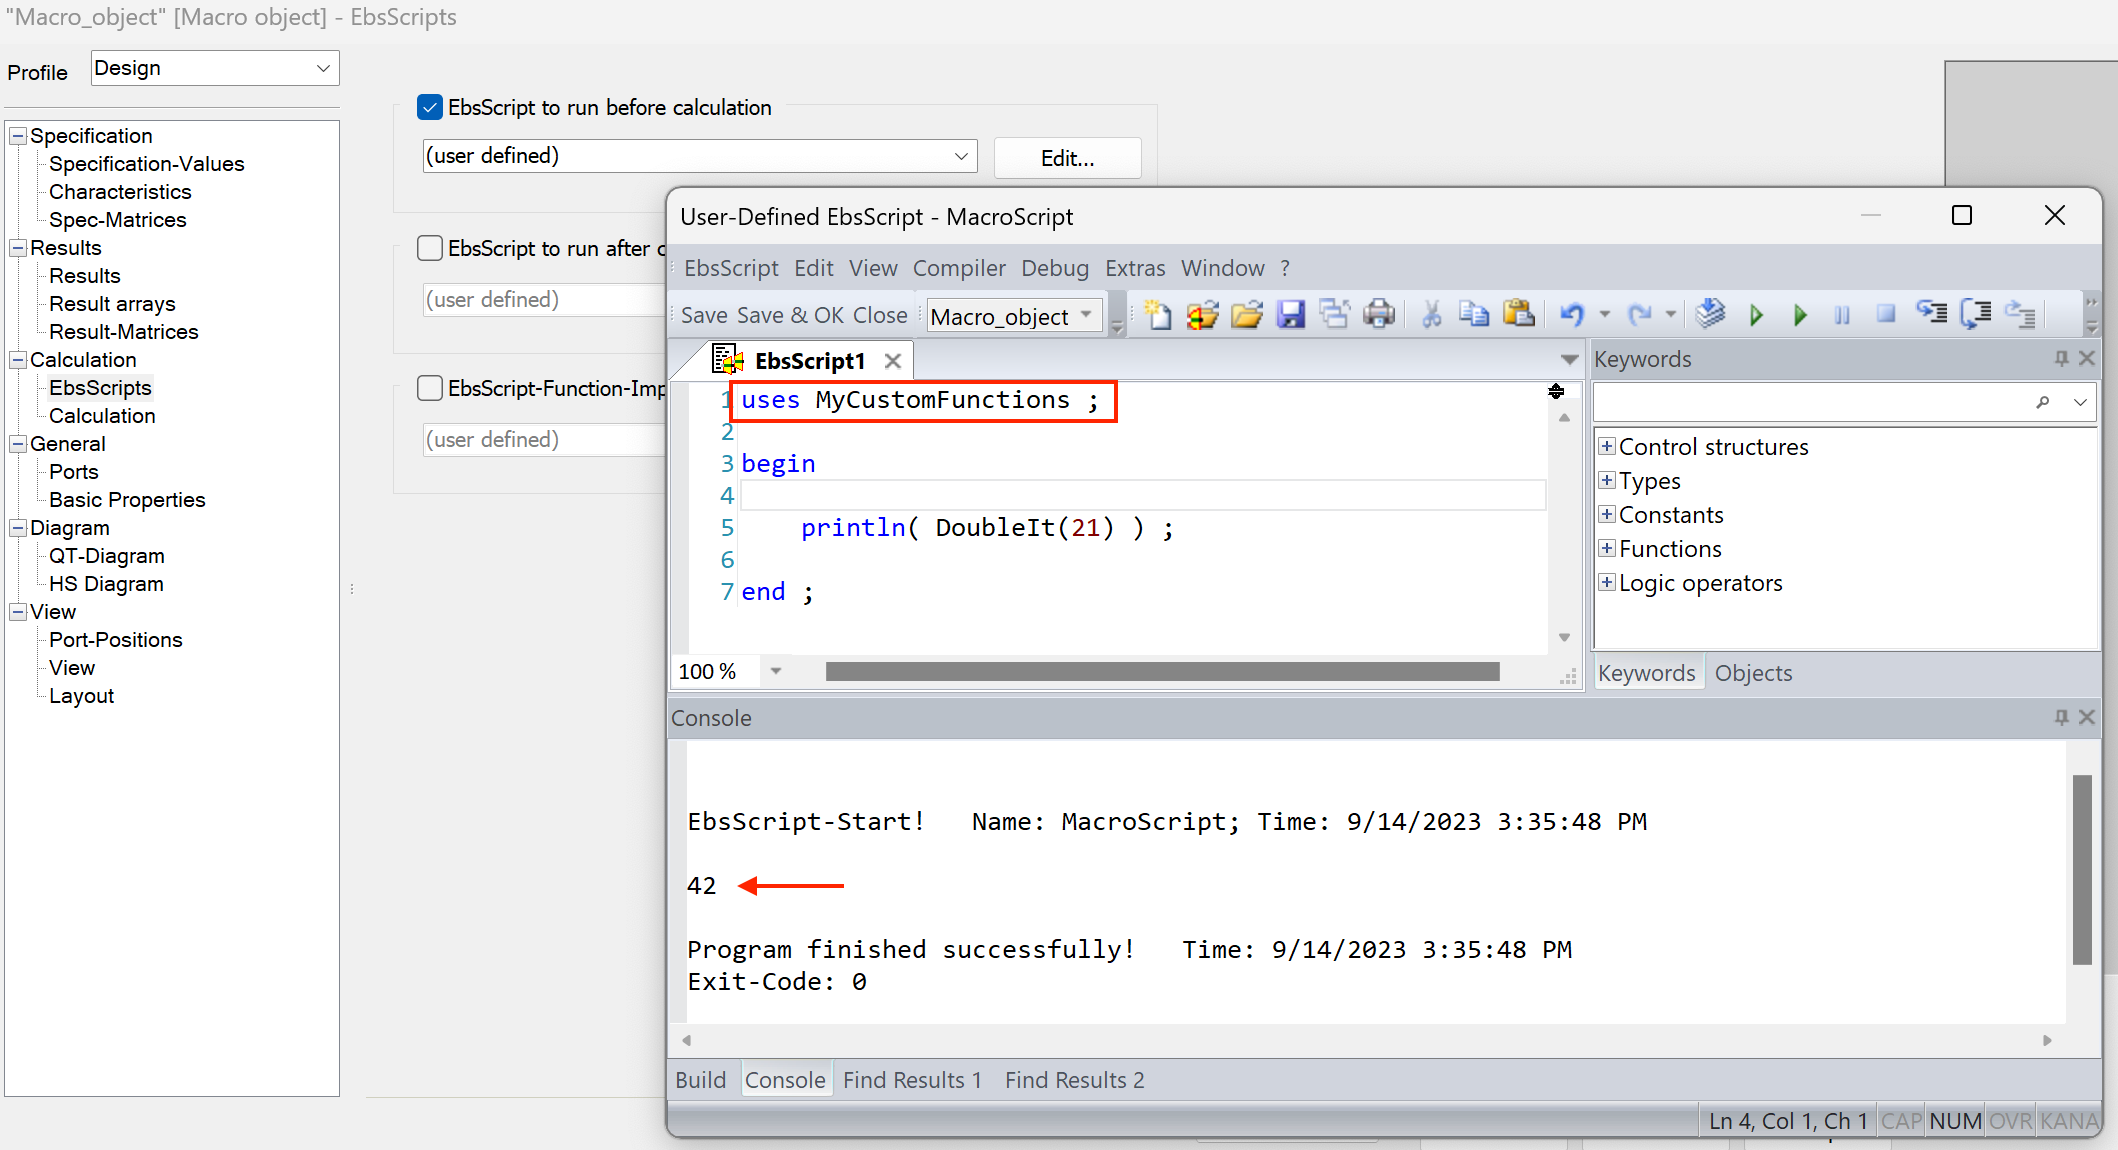Collapse the Specification tree node
Image resolution: width=2118 pixels, height=1150 pixels.
pos(18,136)
